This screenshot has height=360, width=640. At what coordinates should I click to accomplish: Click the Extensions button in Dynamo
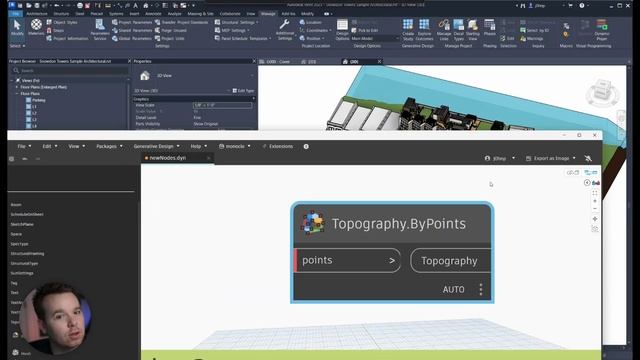(278, 146)
